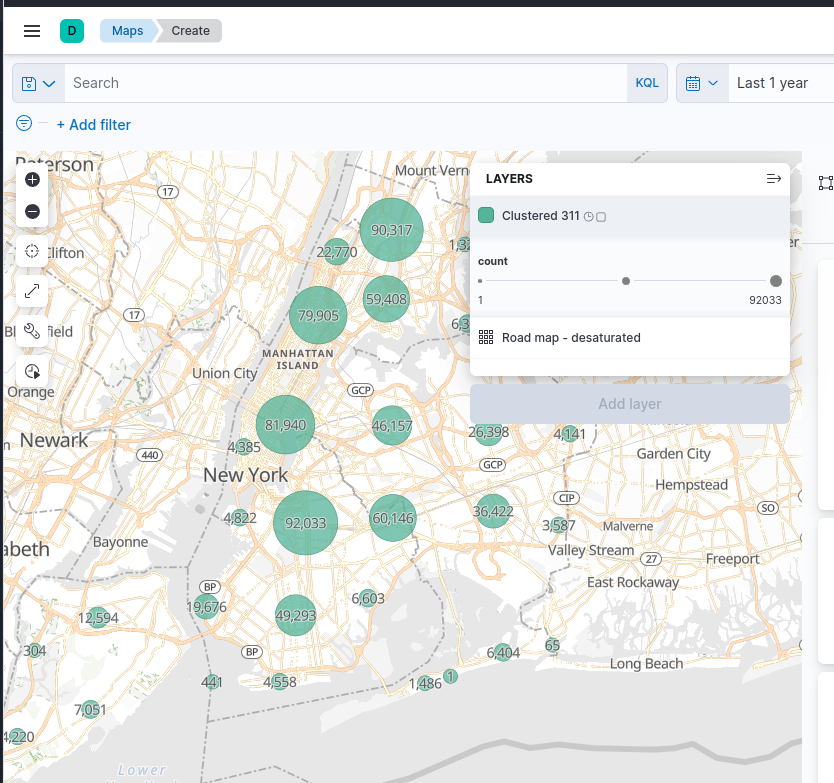Click the 59,408 cluster bubble

(386, 298)
